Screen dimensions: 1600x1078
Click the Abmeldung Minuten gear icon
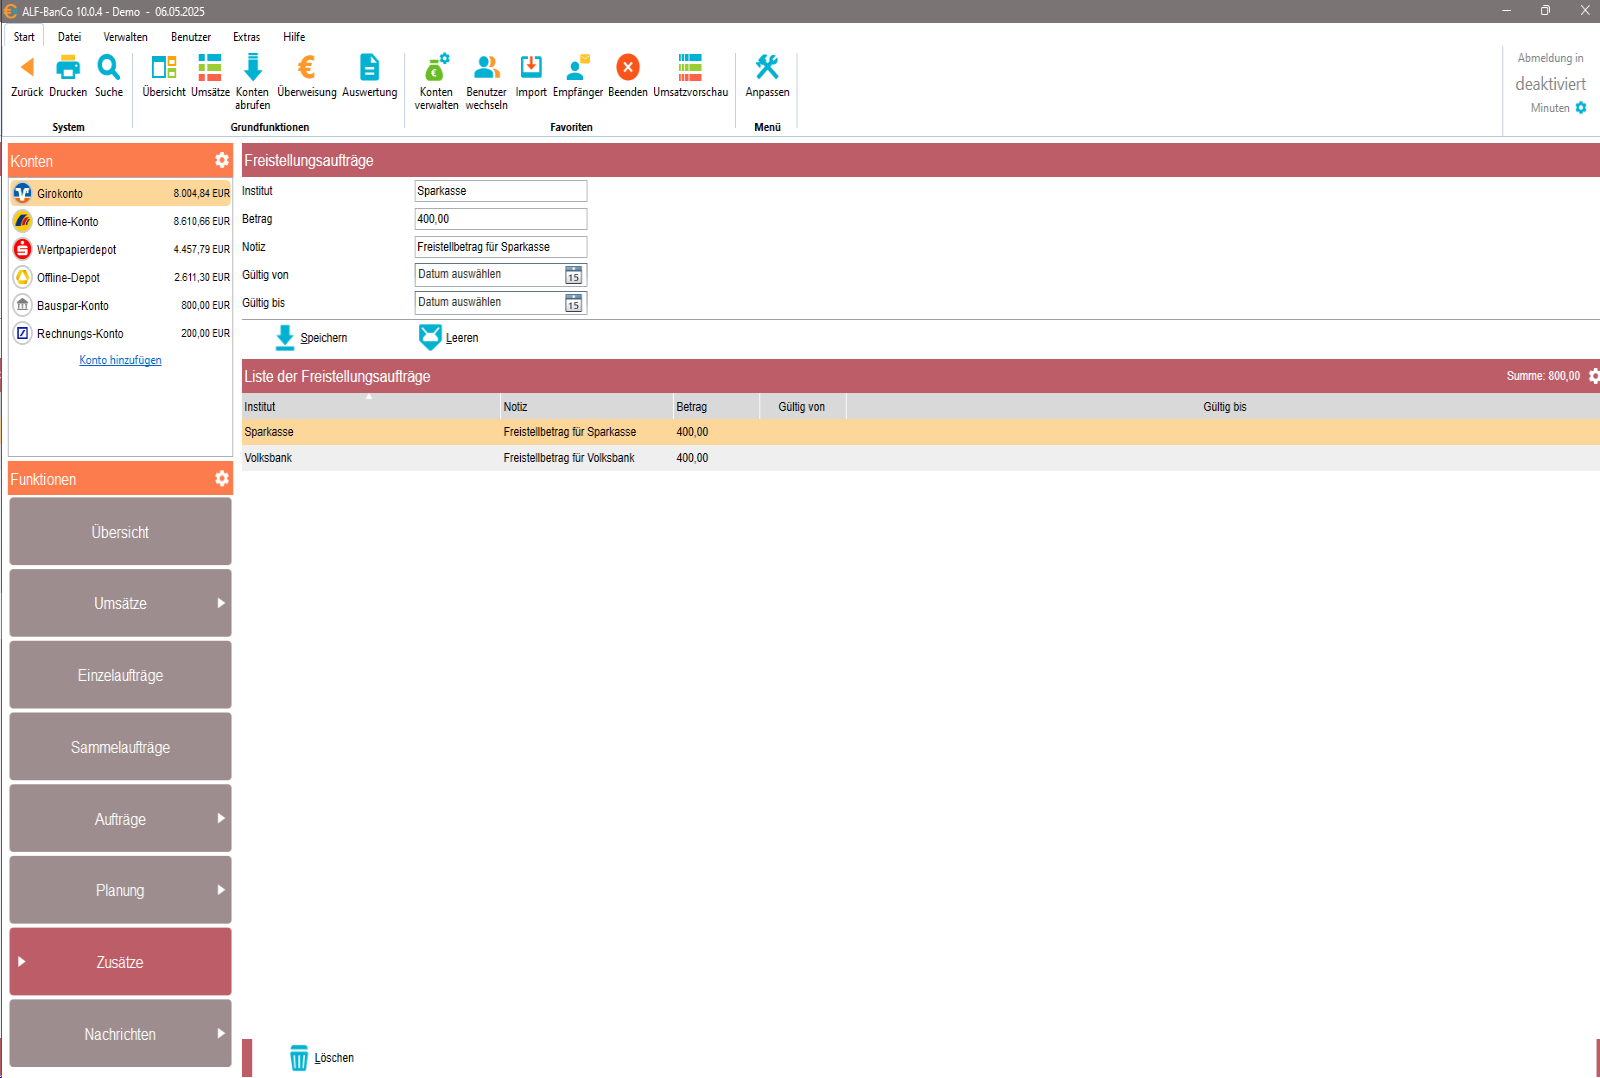tap(1581, 108)
